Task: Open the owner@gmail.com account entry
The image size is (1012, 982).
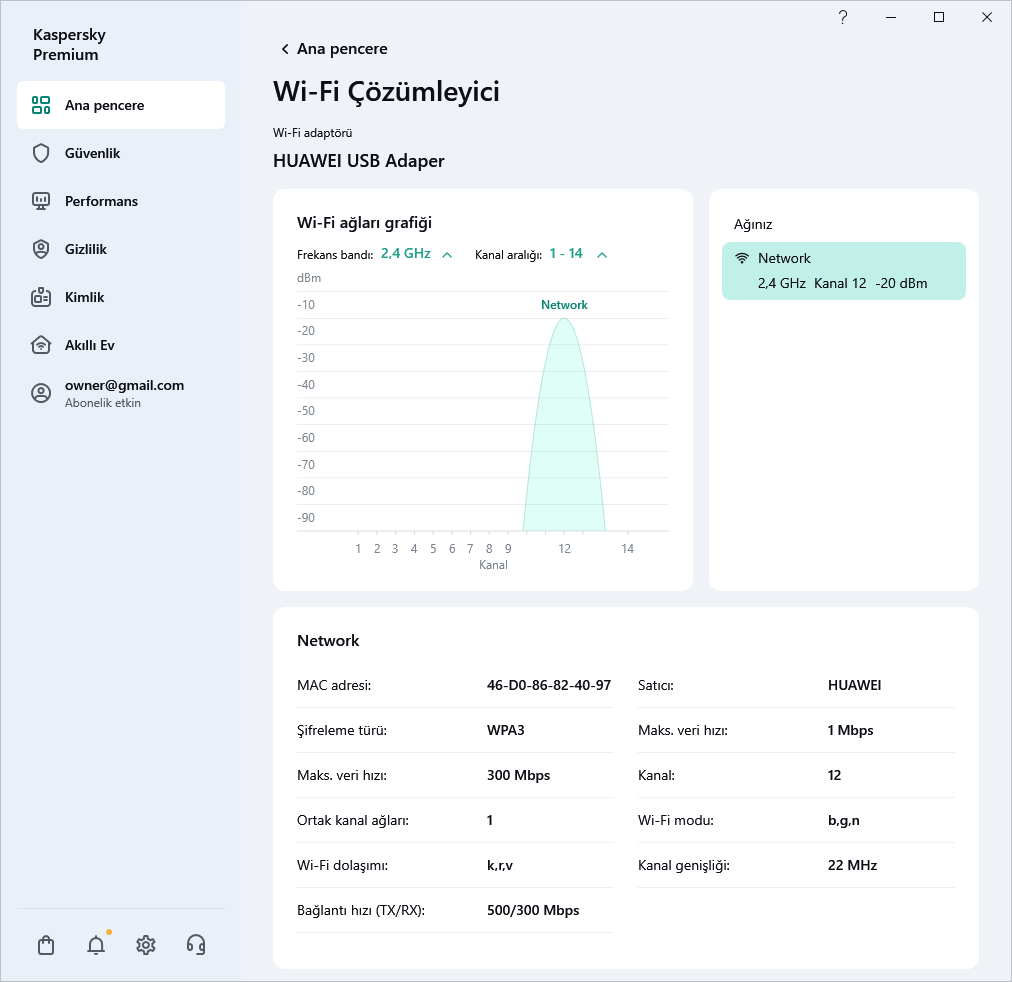Action: 124,393
